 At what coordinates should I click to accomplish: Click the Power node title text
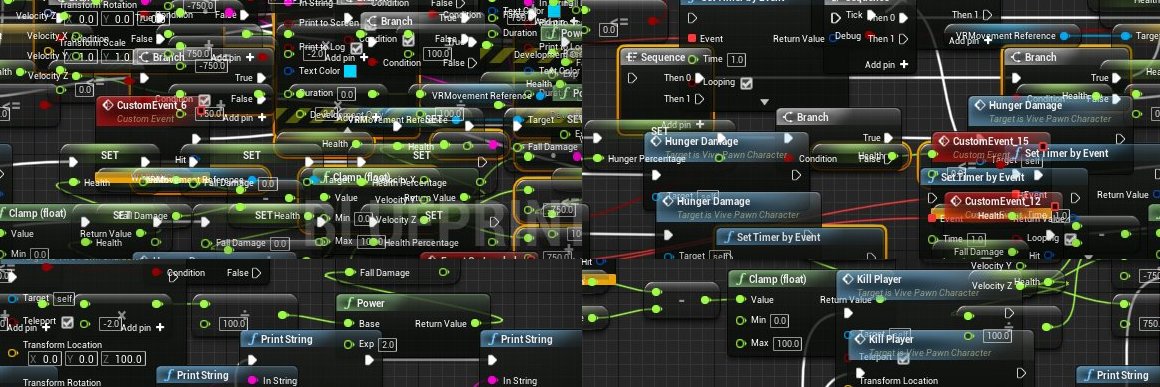371,303
